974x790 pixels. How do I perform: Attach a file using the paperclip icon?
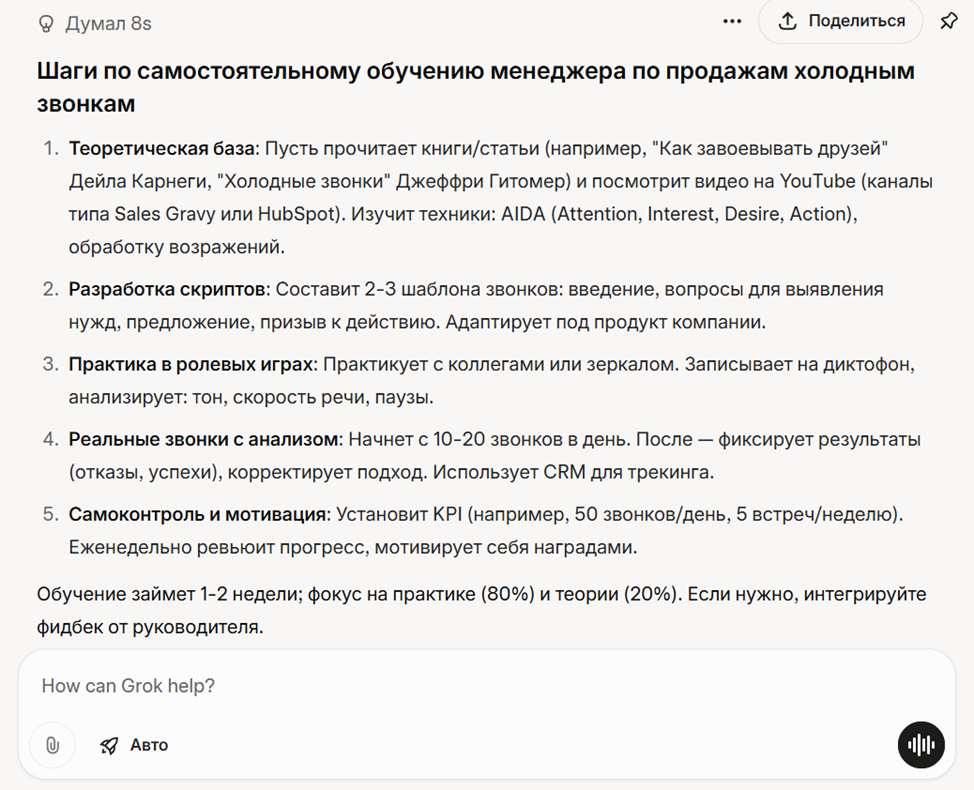coord(52,745)
